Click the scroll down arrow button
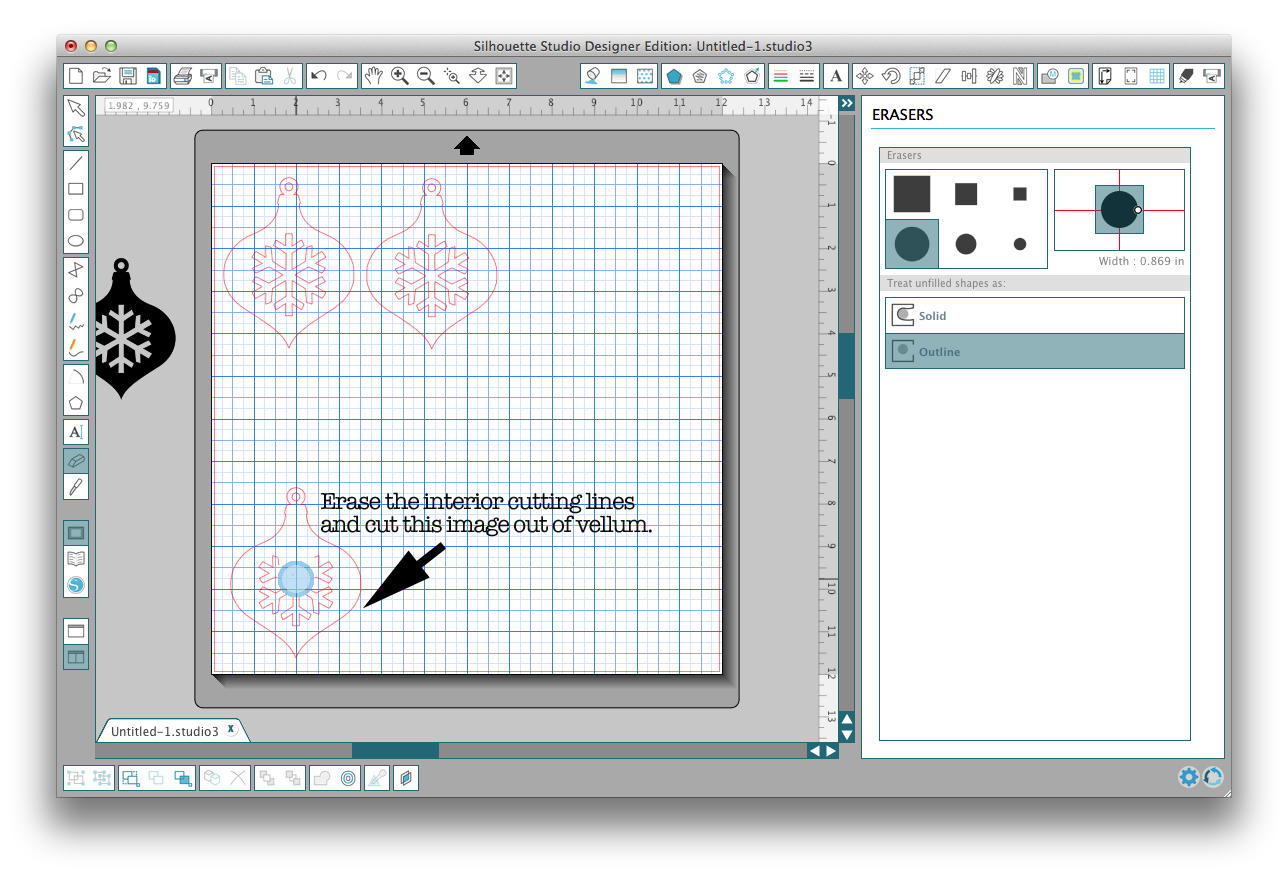 coord(846,735)
